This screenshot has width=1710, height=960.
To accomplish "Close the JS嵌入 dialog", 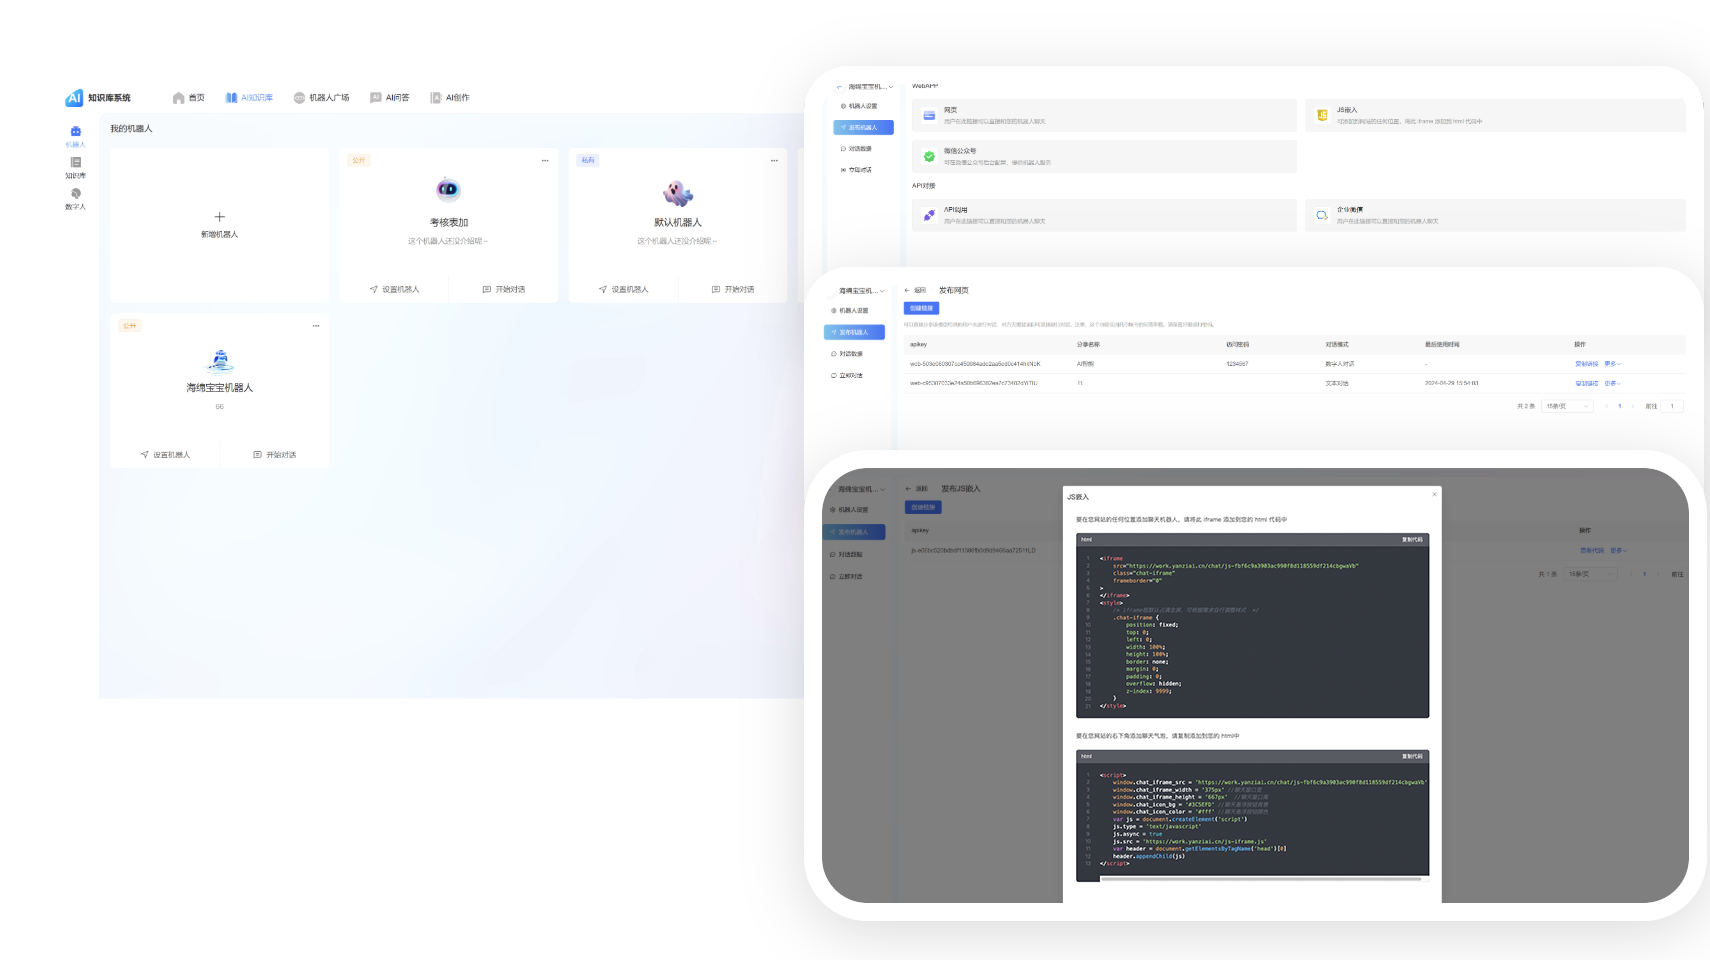I will [x=1434, y=494].
